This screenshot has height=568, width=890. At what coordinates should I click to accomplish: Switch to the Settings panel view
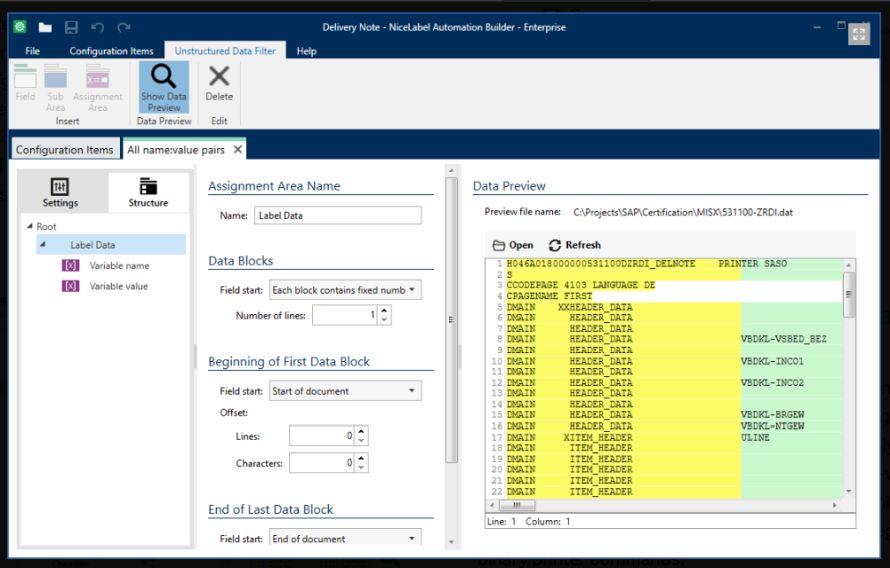pyautogui.click(x=60, y=193)
